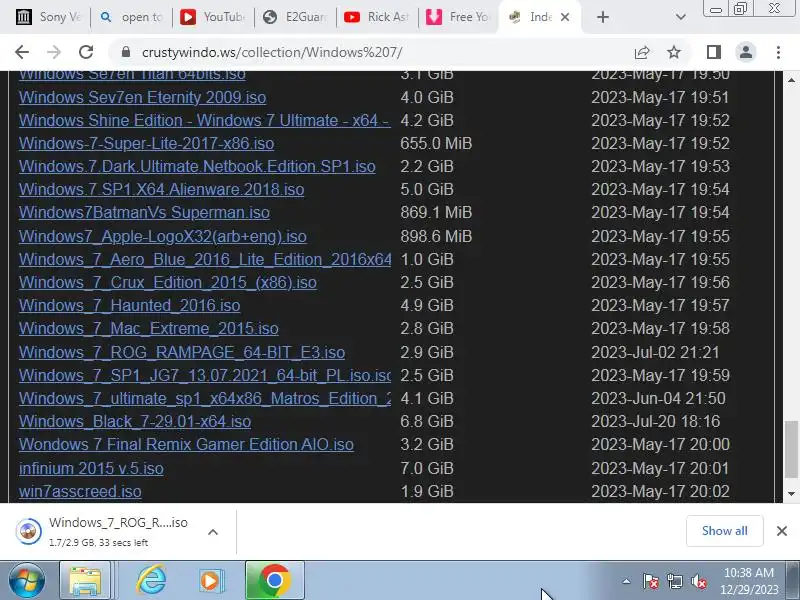Click the page scrollbar up arrow

(x=791, y=80)
